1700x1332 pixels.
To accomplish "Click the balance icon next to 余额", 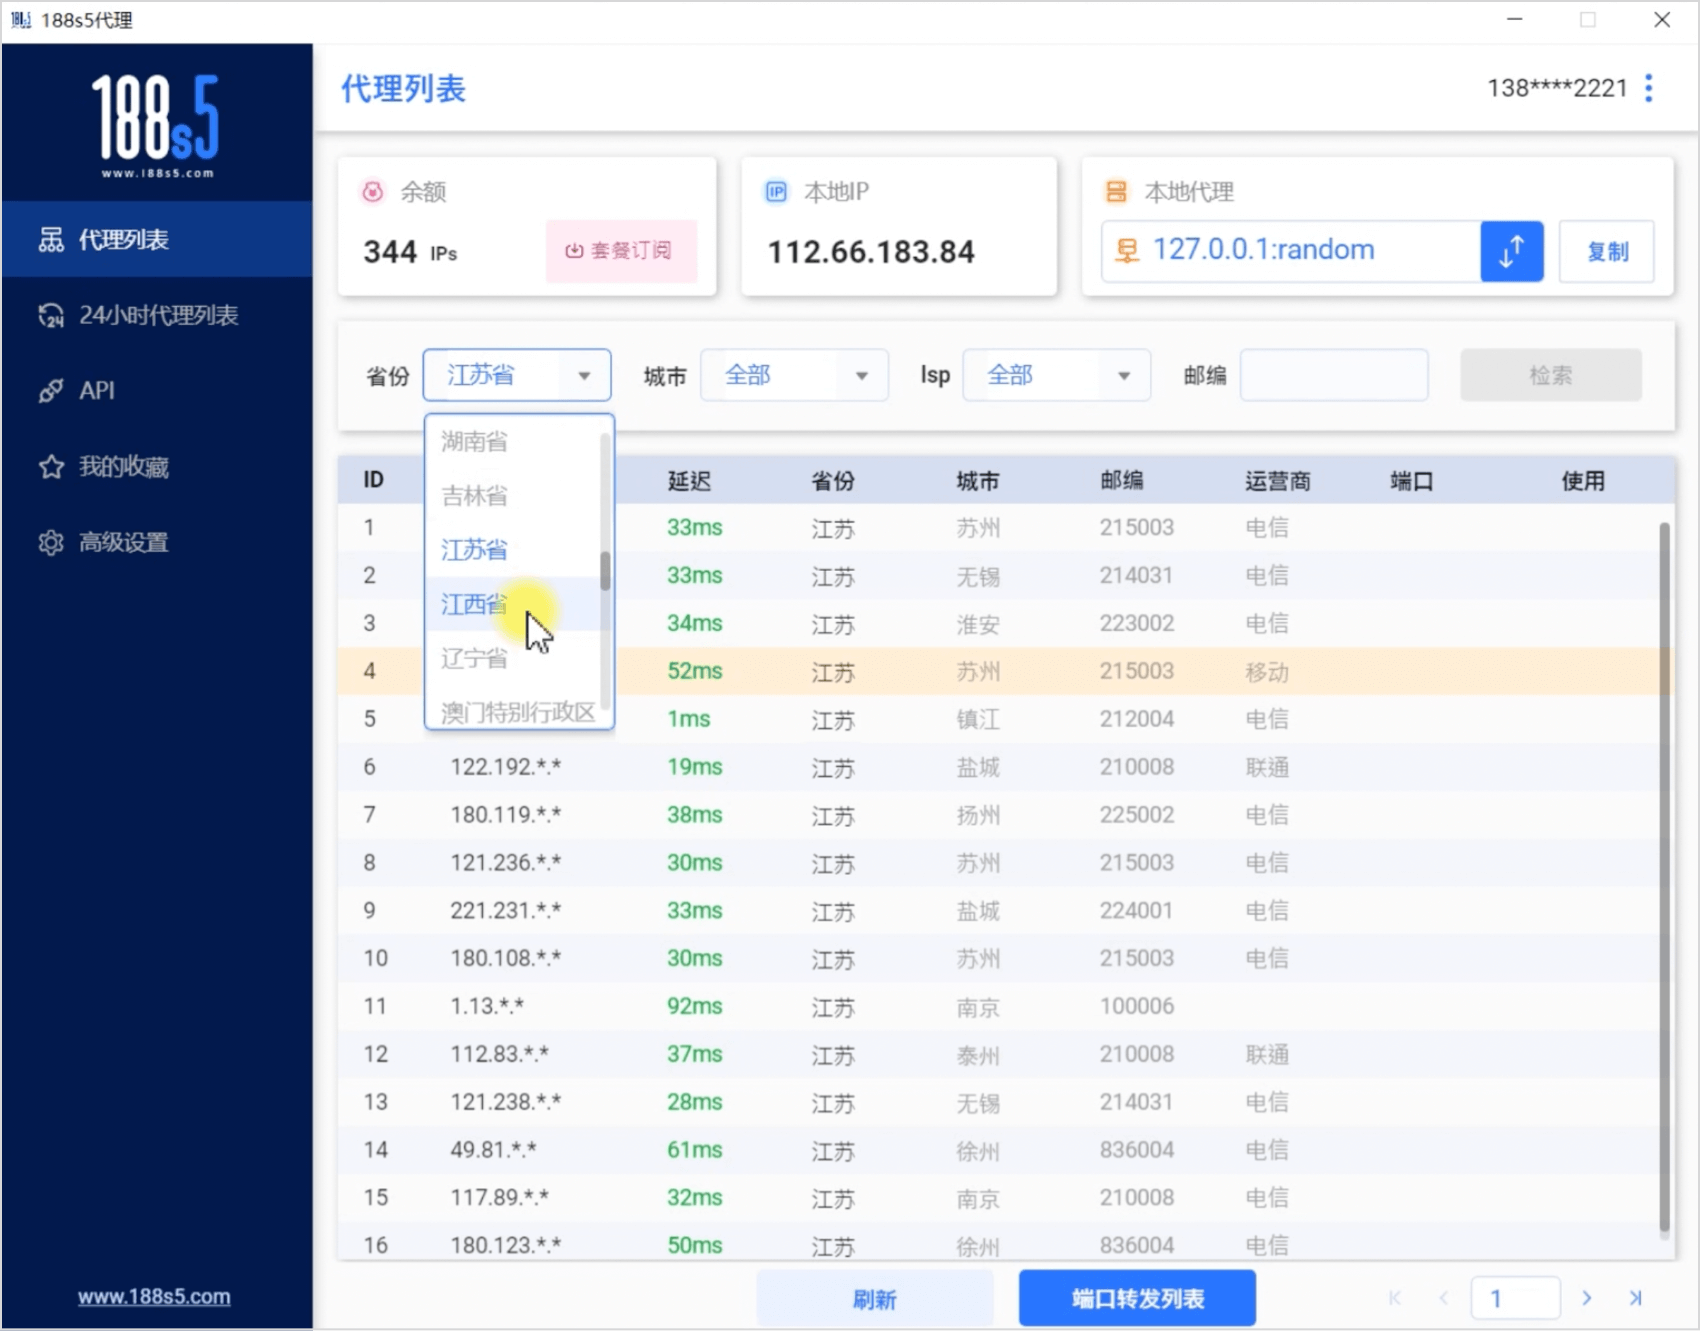I will [x=373, y=191].
